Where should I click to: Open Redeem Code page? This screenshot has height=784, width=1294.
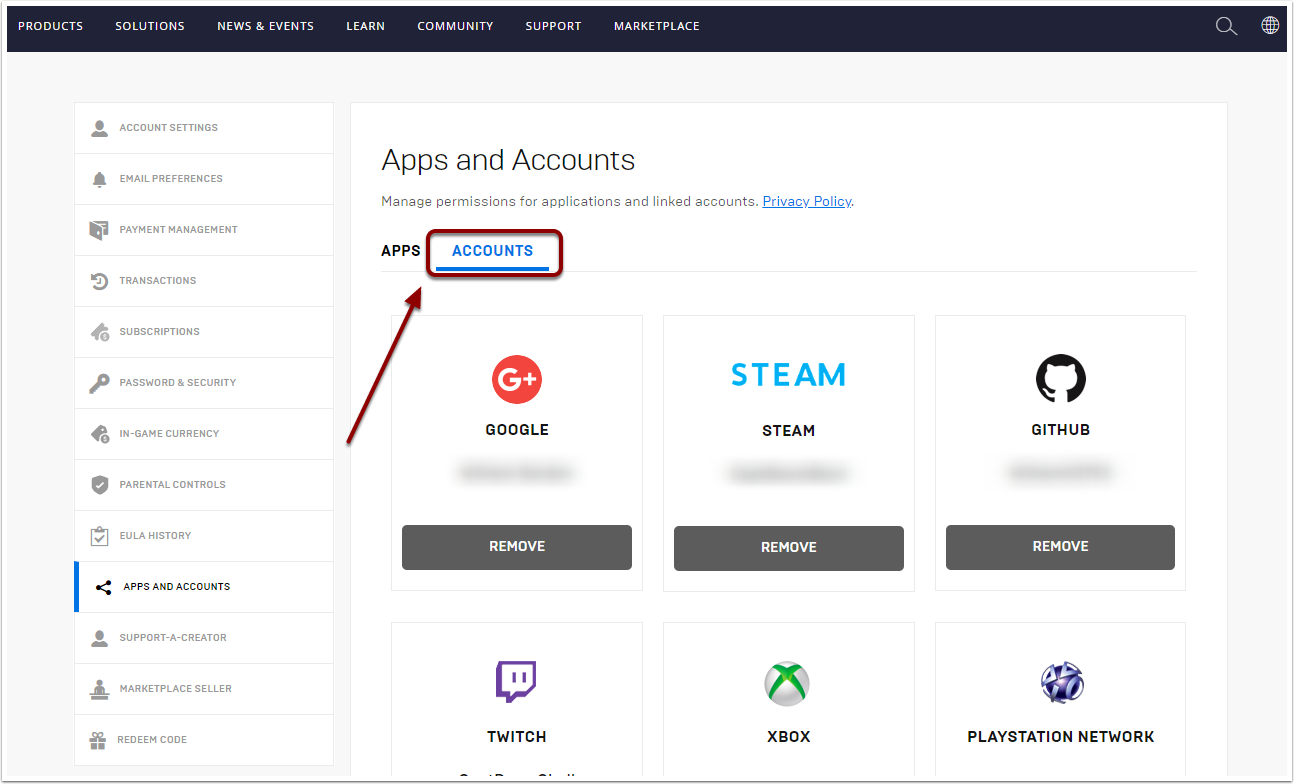204,740
